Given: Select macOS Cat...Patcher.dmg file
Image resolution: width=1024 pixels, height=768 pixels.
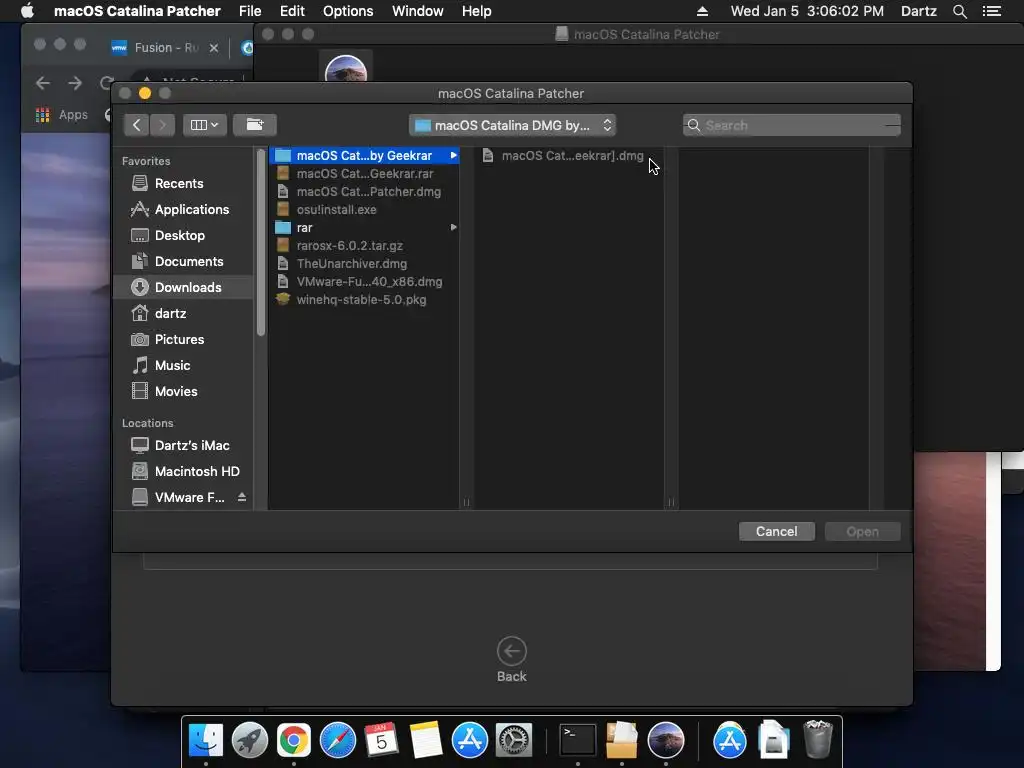Looking at the screenshot, I should (x=364, y=192).
